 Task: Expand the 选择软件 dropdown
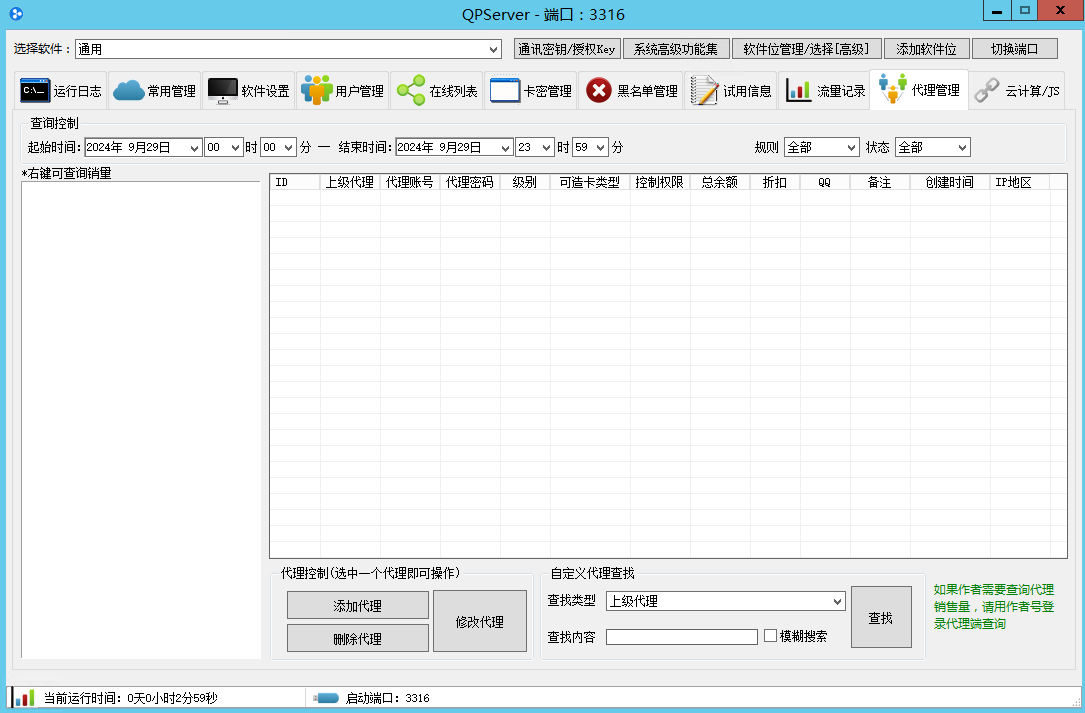click(494, 49)
